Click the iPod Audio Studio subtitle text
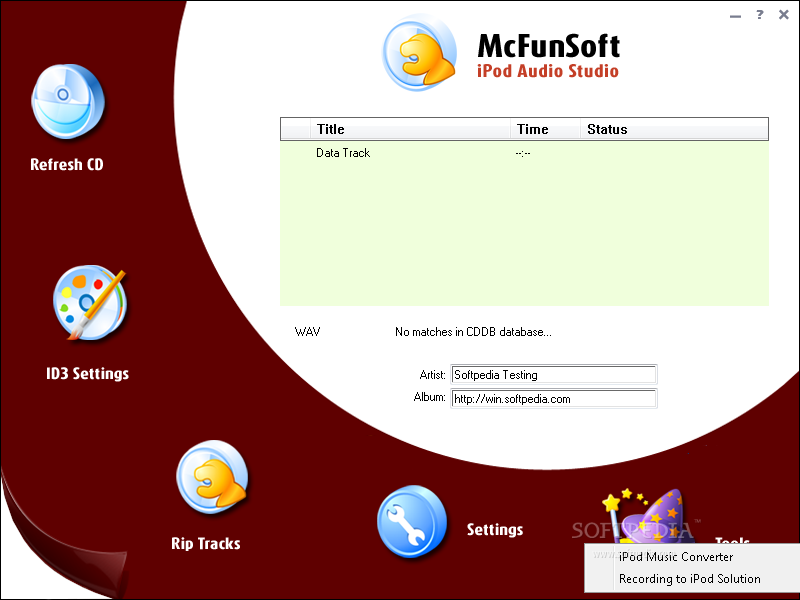The height and width of the screenshot is (600, 800). [x=548, y=71]
